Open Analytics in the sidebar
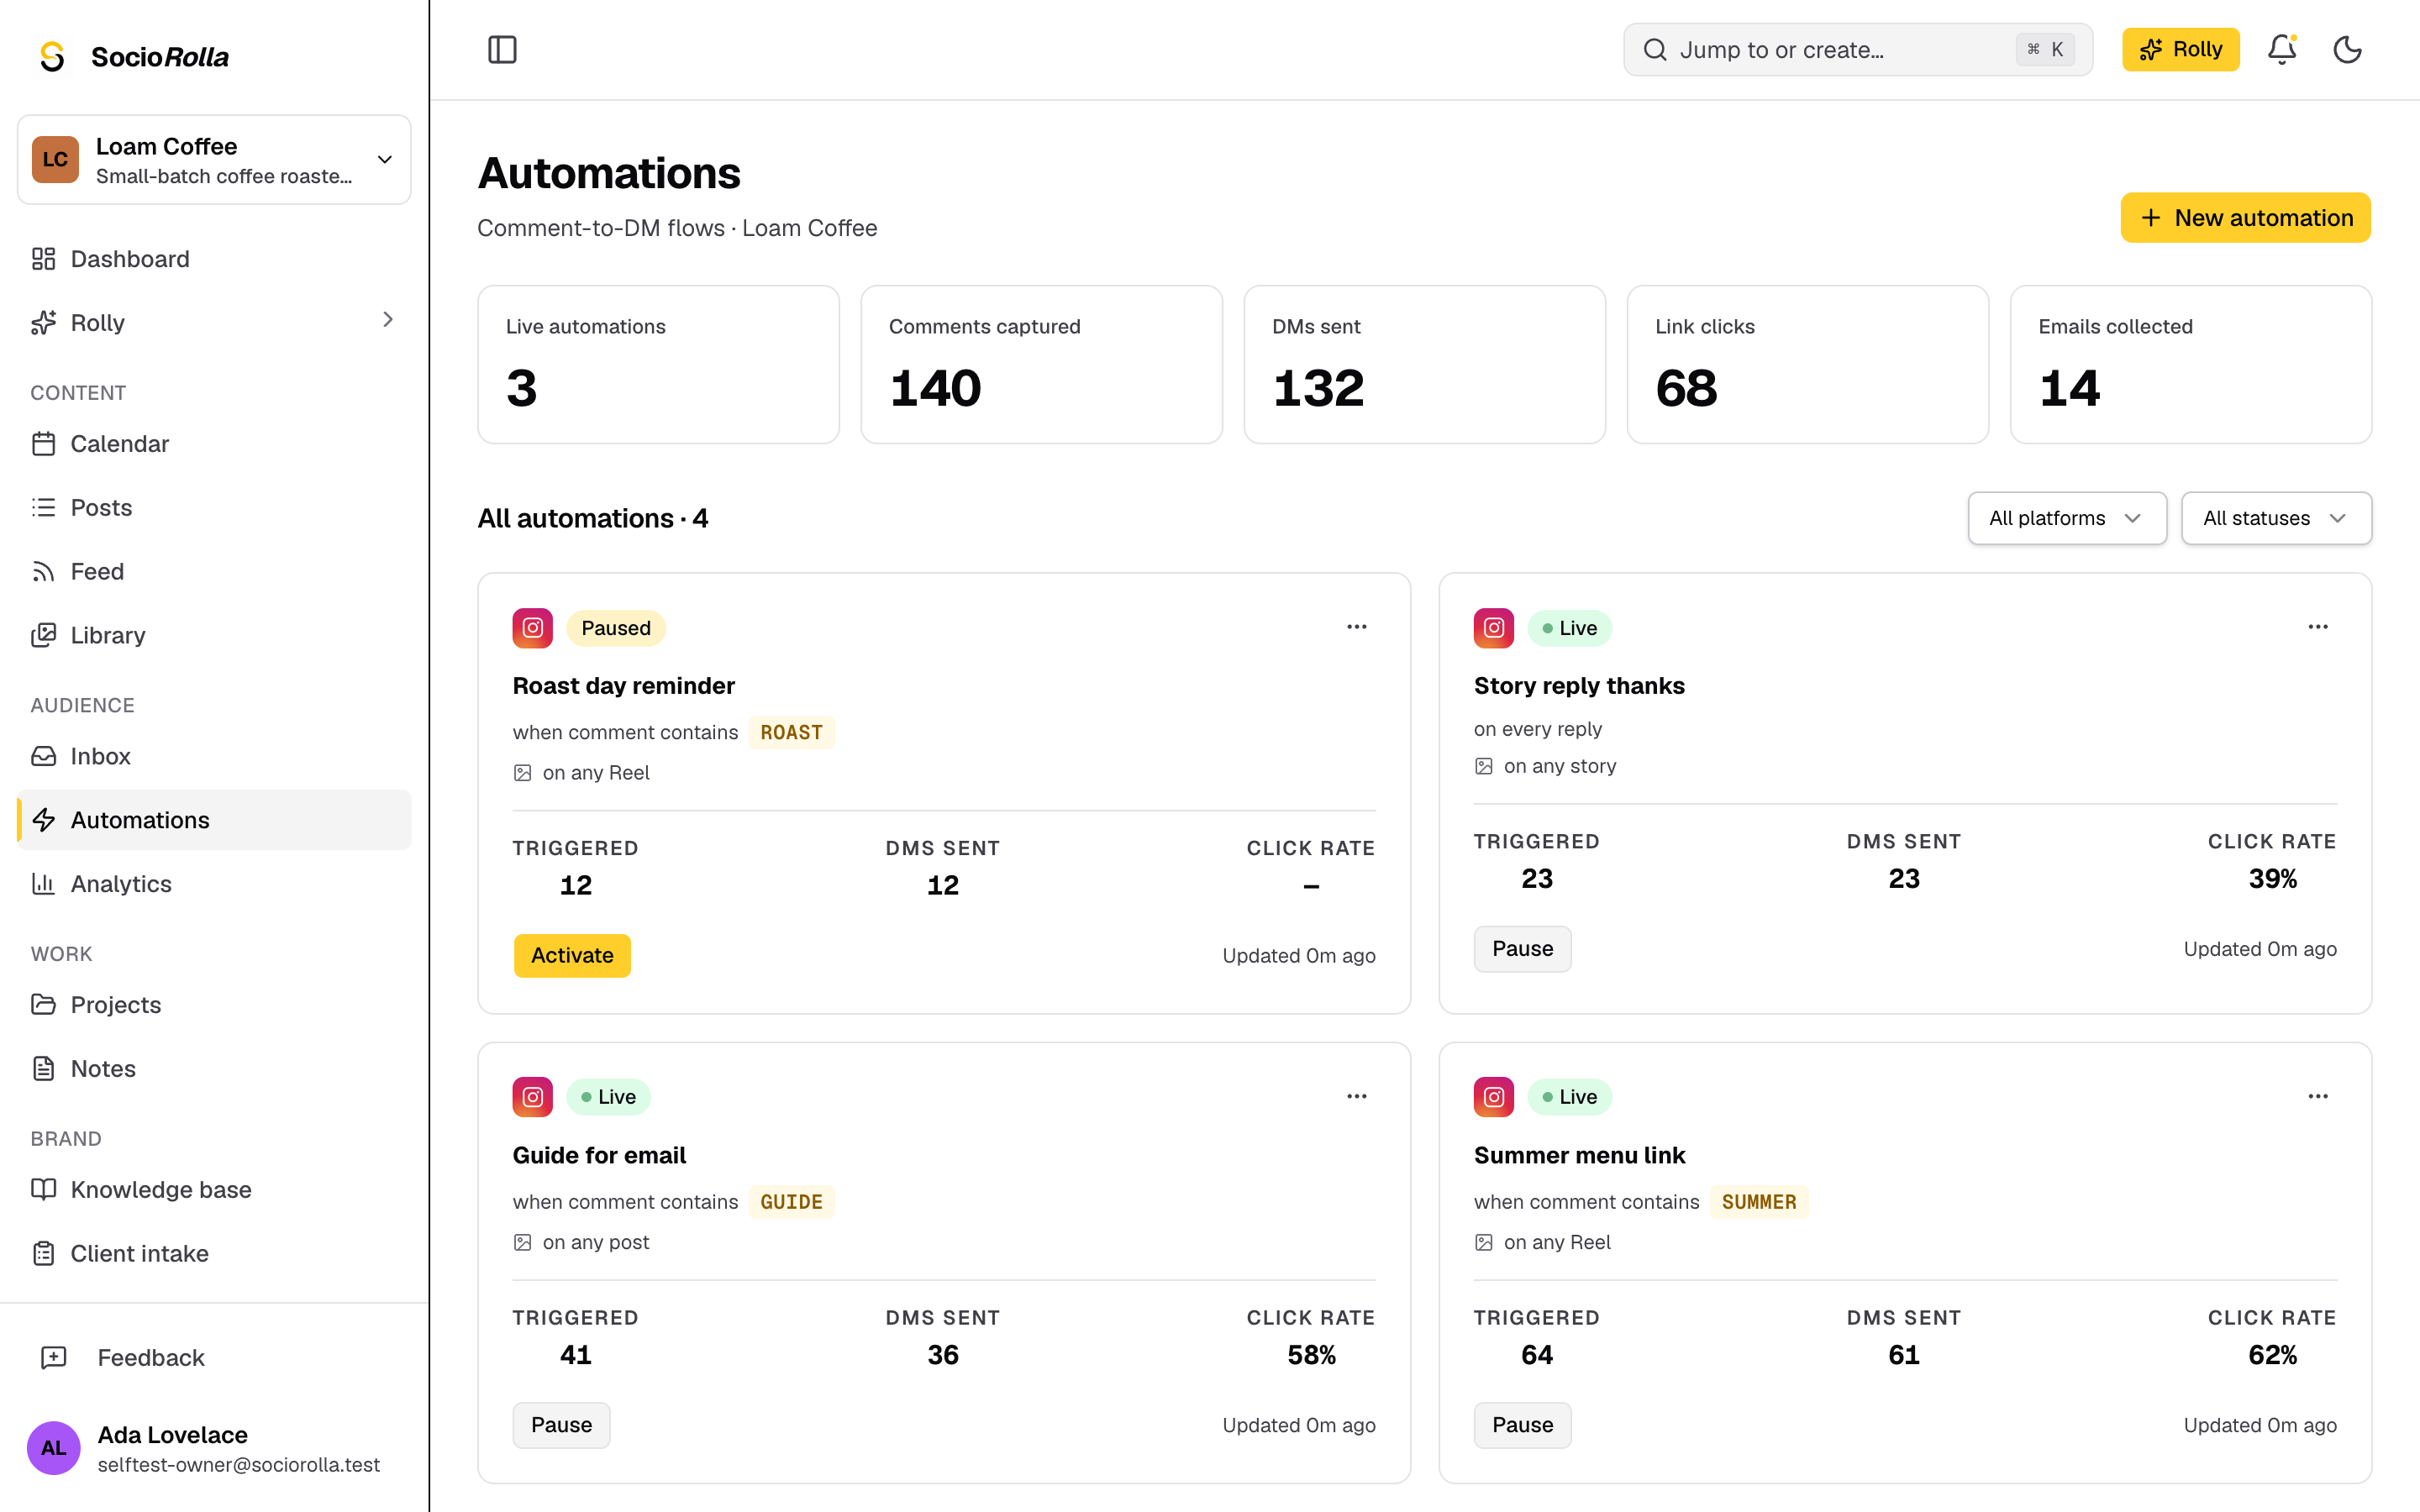Viewport: 2420px width, 1512px height. tap(214, 884)
